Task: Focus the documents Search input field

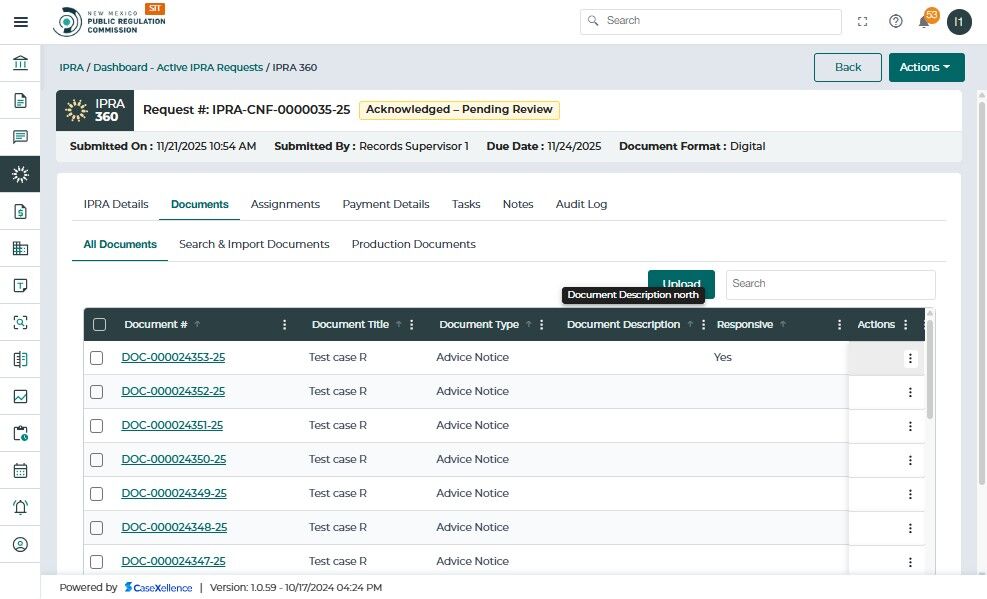Action: 830,284
